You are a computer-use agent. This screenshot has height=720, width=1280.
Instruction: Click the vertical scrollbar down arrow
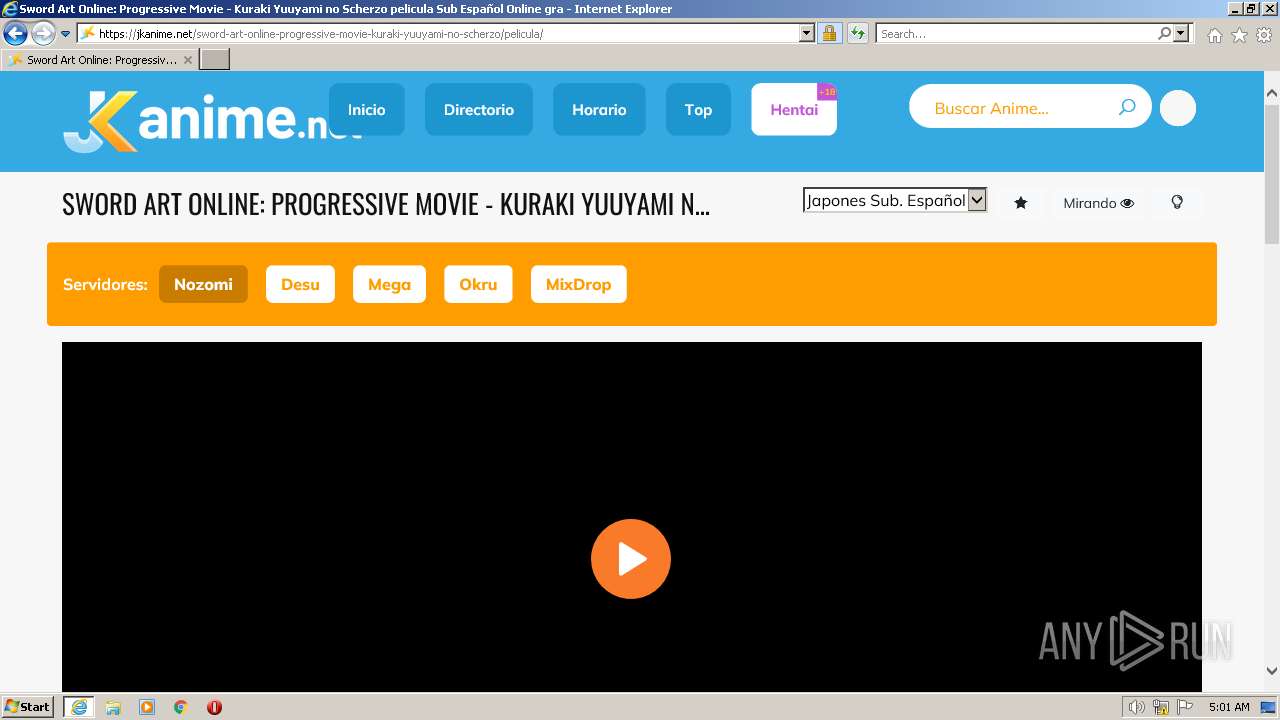tap(1272, 671)
